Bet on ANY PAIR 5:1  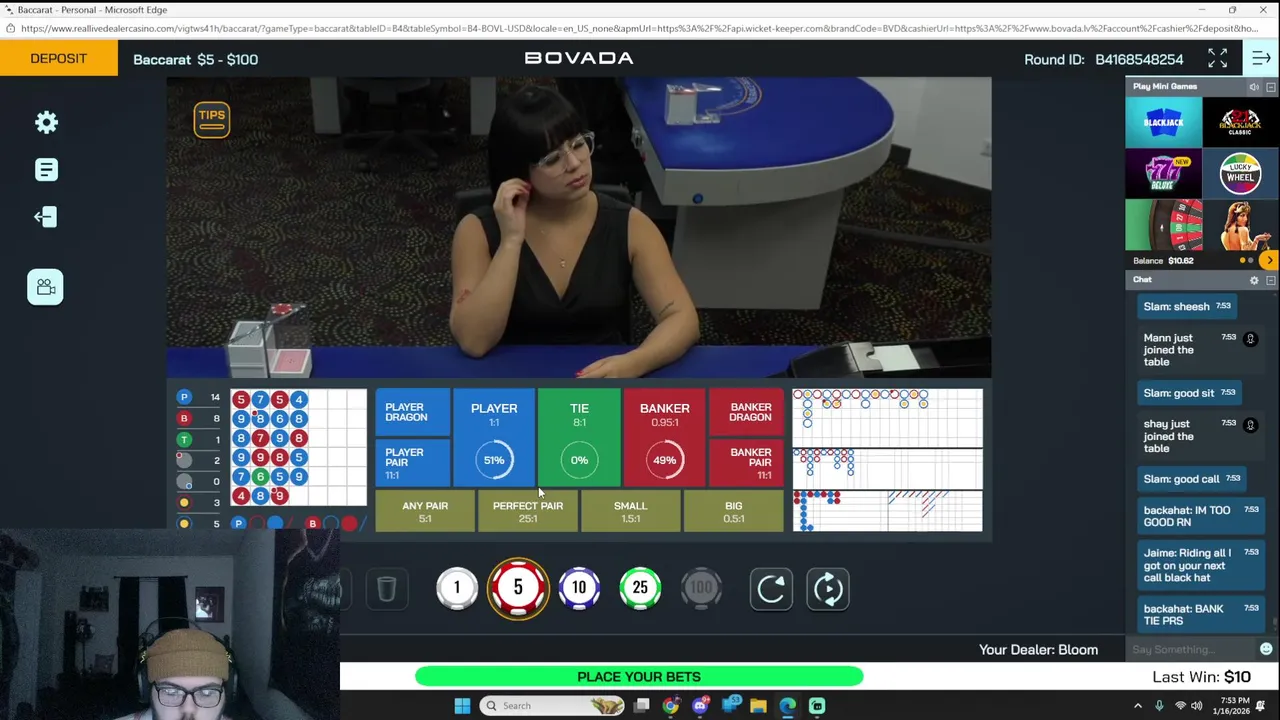tap(425, 511)
